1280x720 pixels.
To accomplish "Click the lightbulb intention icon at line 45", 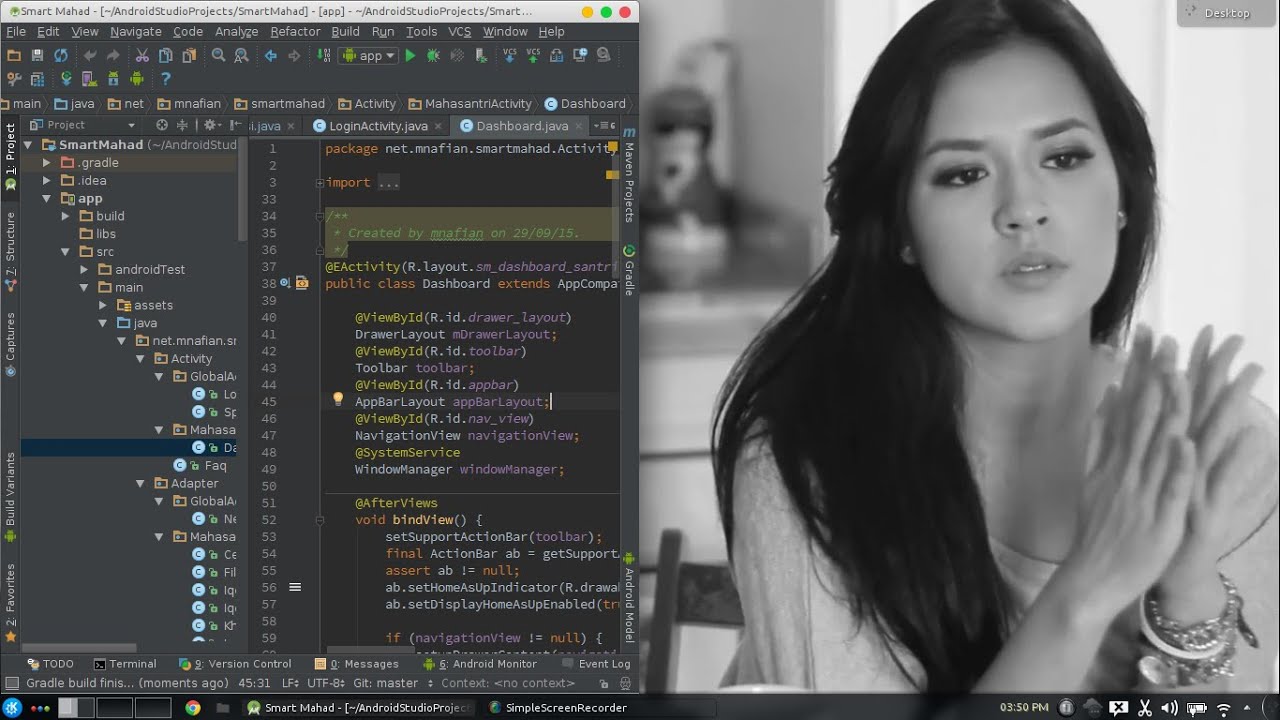I will (338, 401).
